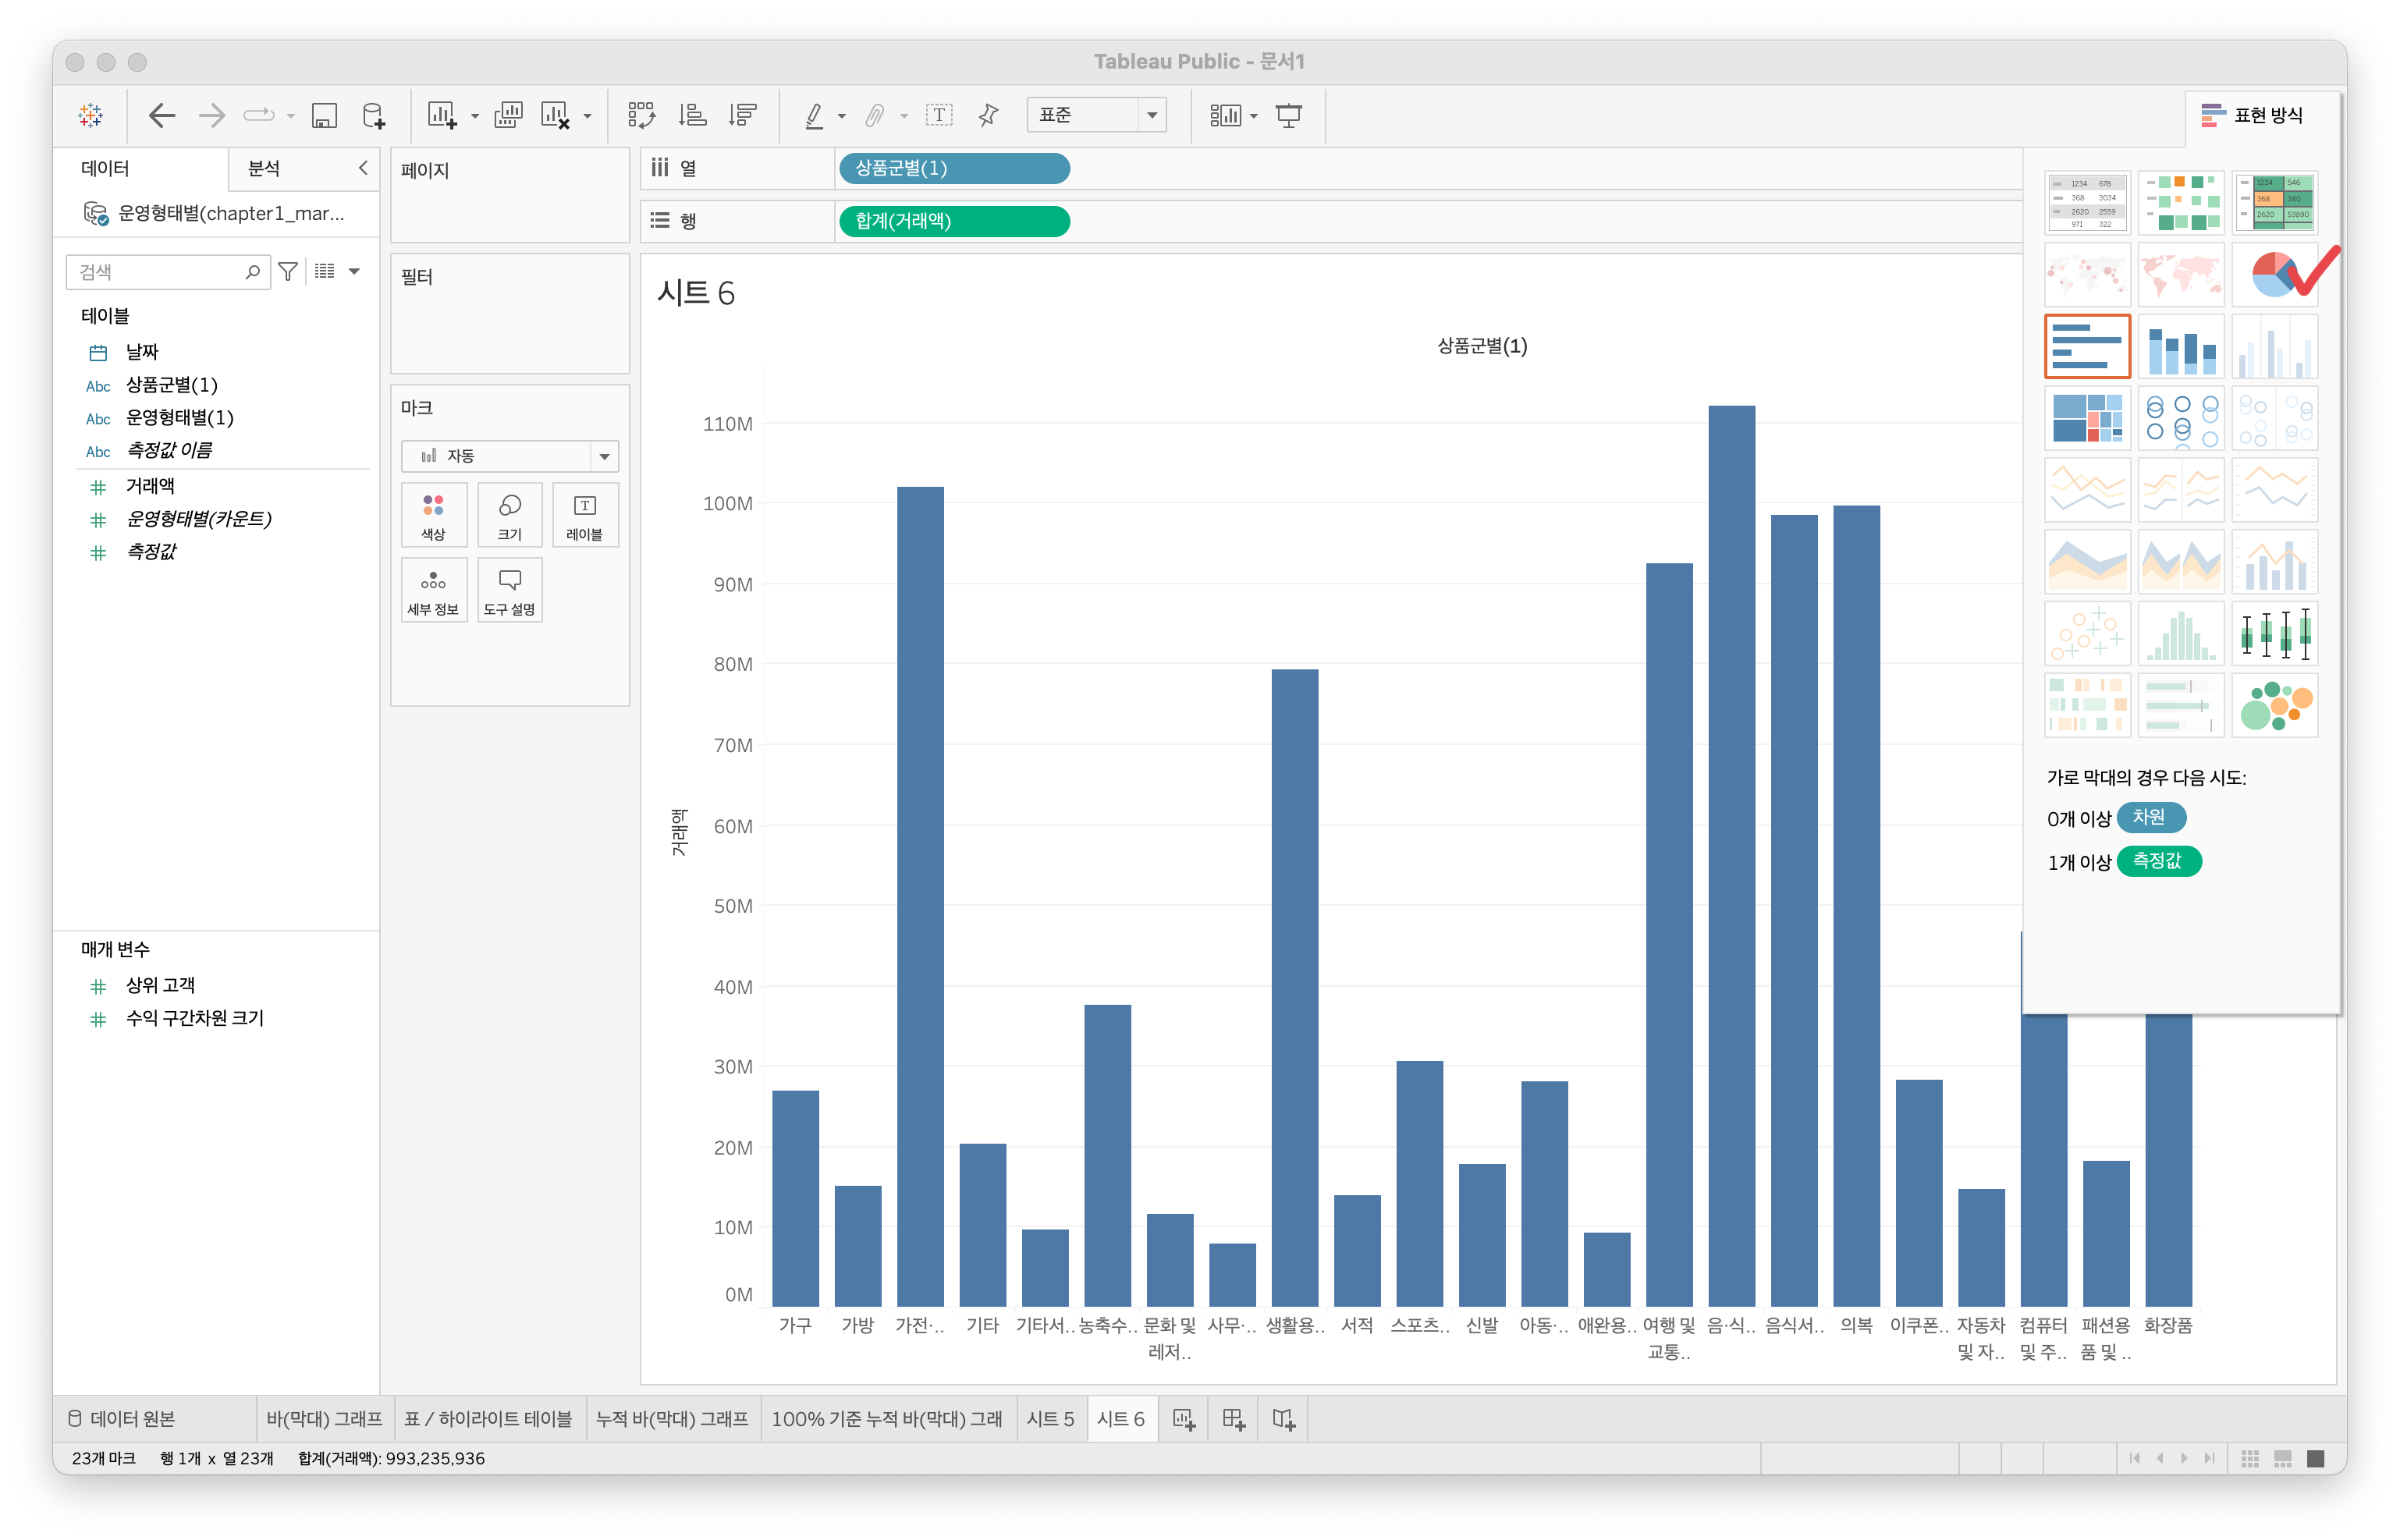Click the 레이블 label mark button
2400x1540 pixels.
[x=585, y=515]
